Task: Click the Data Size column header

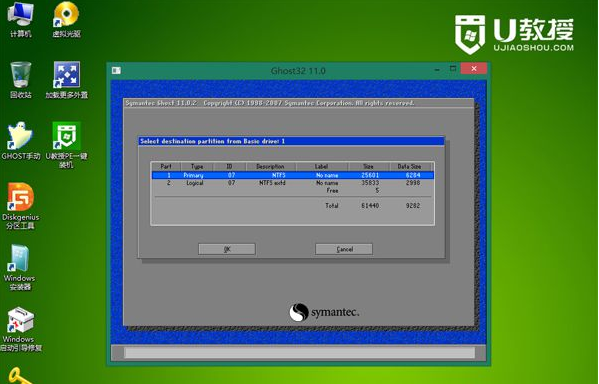Action: 410,167
